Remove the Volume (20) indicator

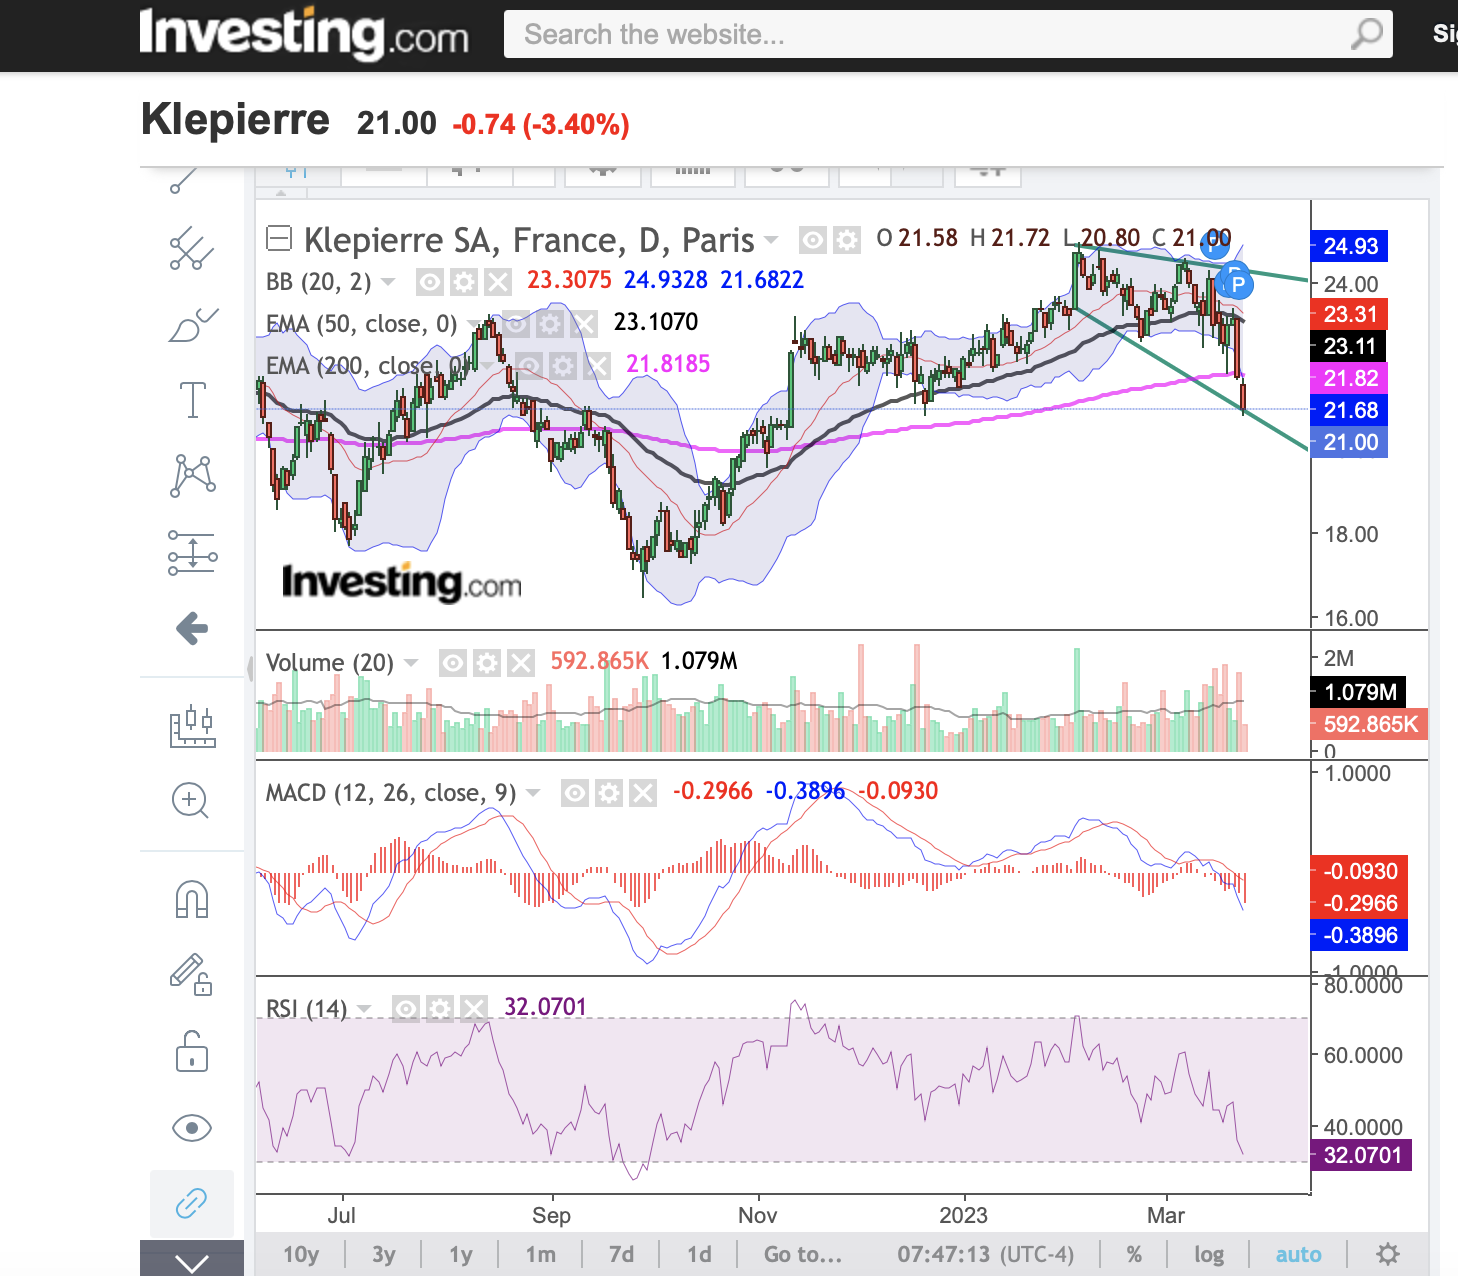pyautogui.click(x=521, y=663)
